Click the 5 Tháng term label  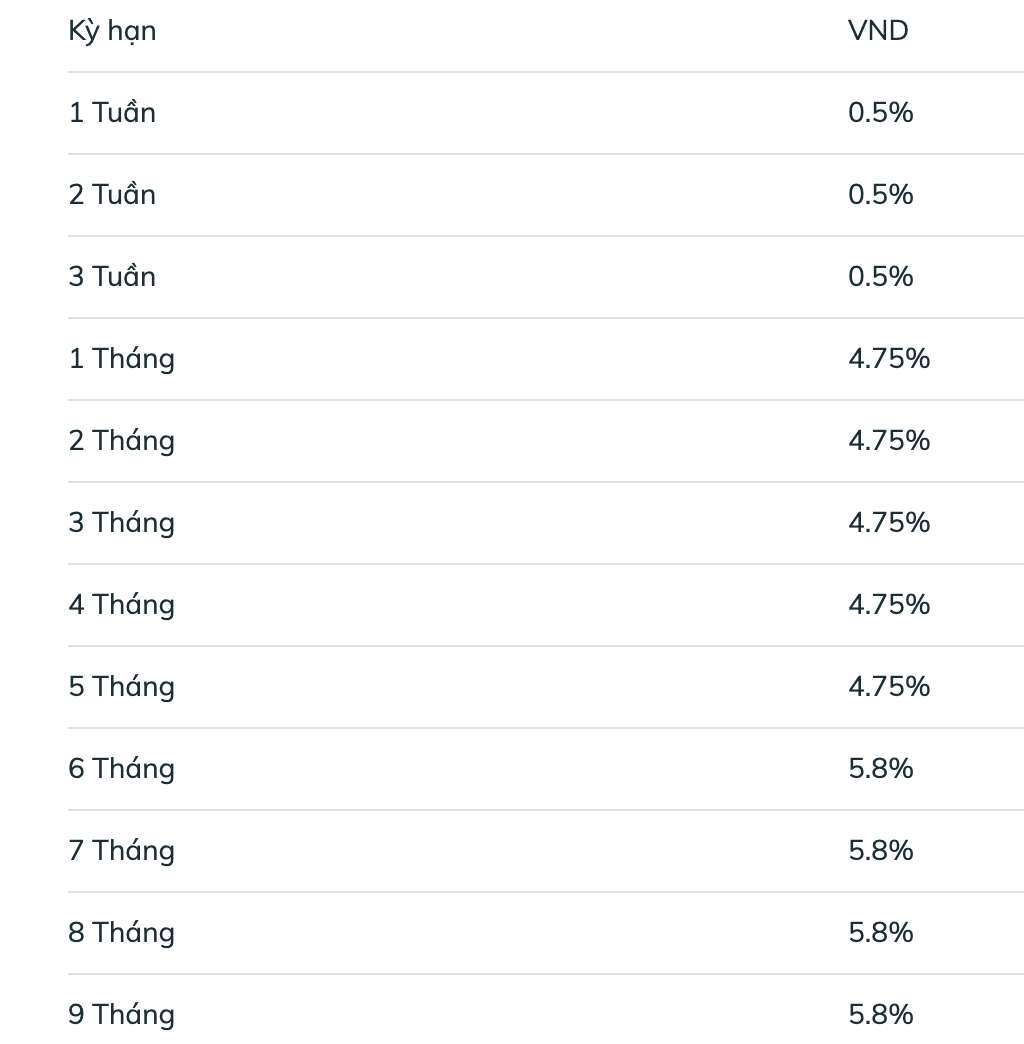tap(121, 687)
